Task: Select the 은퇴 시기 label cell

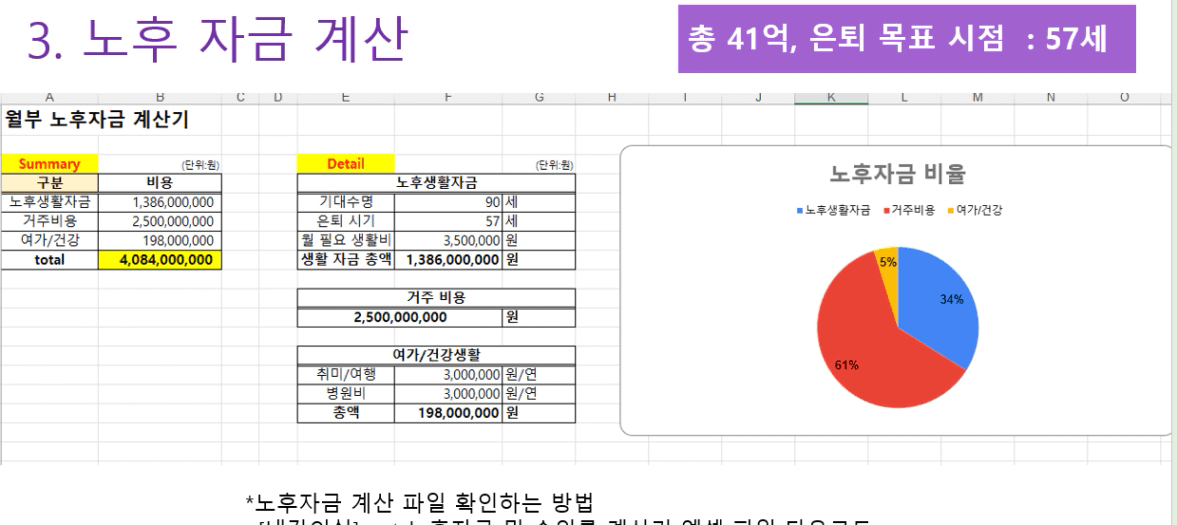Action: click(346, 222)
